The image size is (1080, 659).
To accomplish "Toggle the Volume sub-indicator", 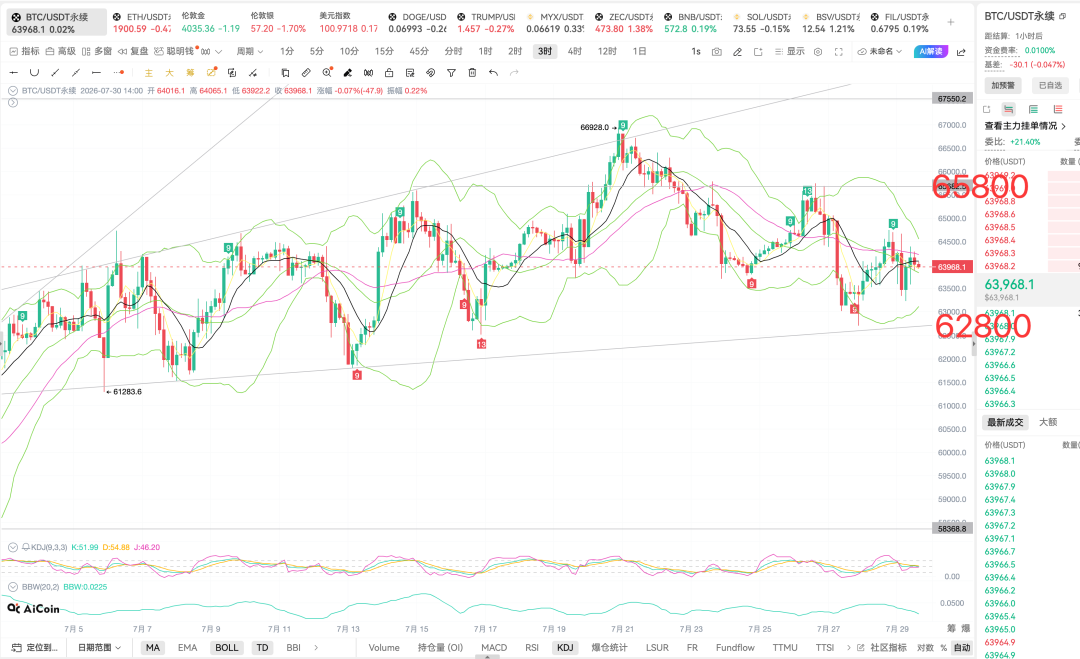I will (x=384, y=647).
